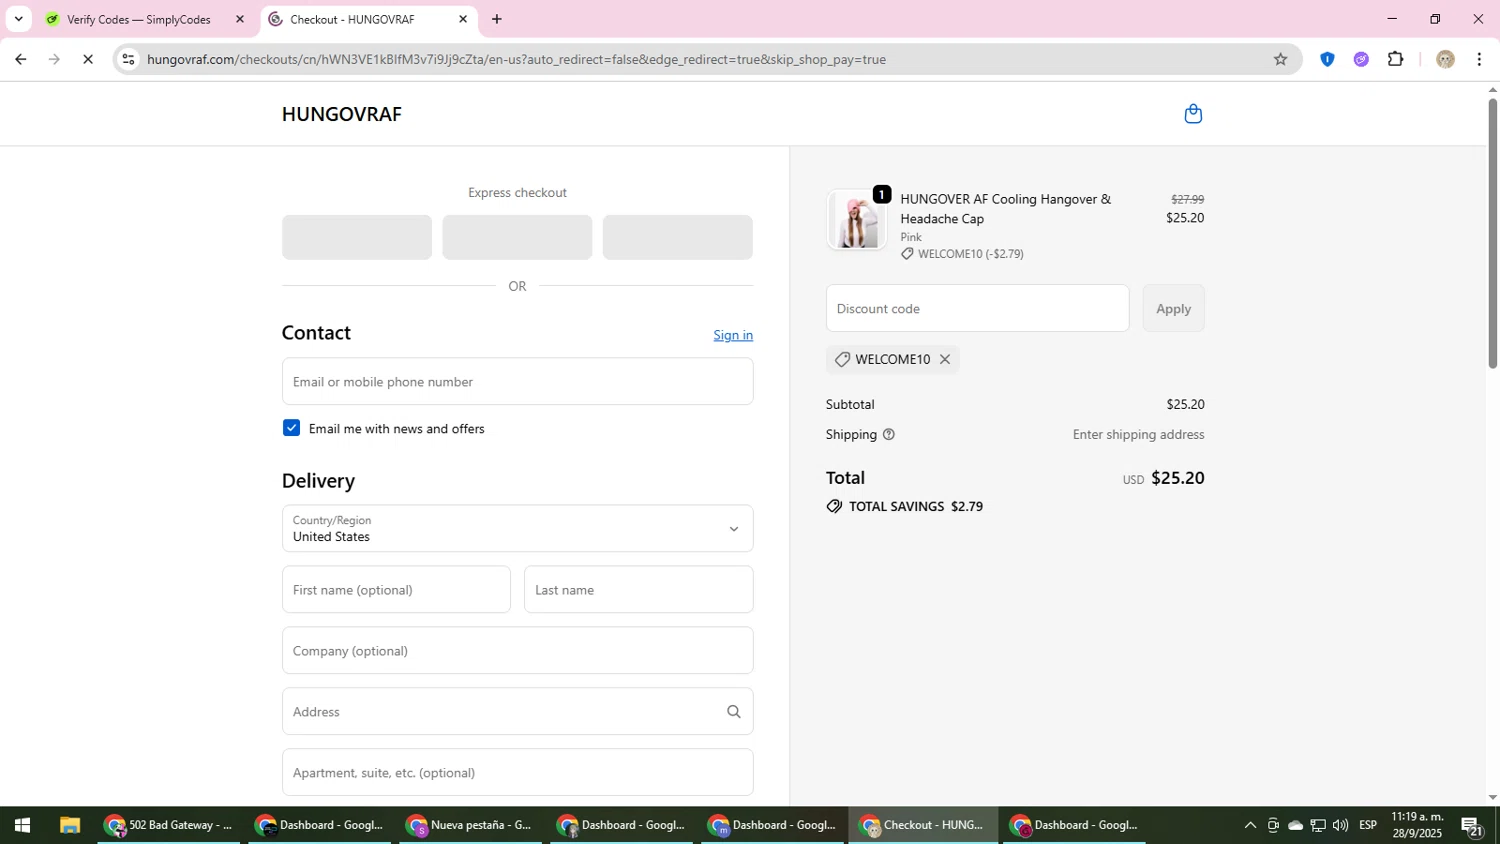Click the browser address bar URL
This screenshot has height=844, width=1500.
click(x=516, y=59)
